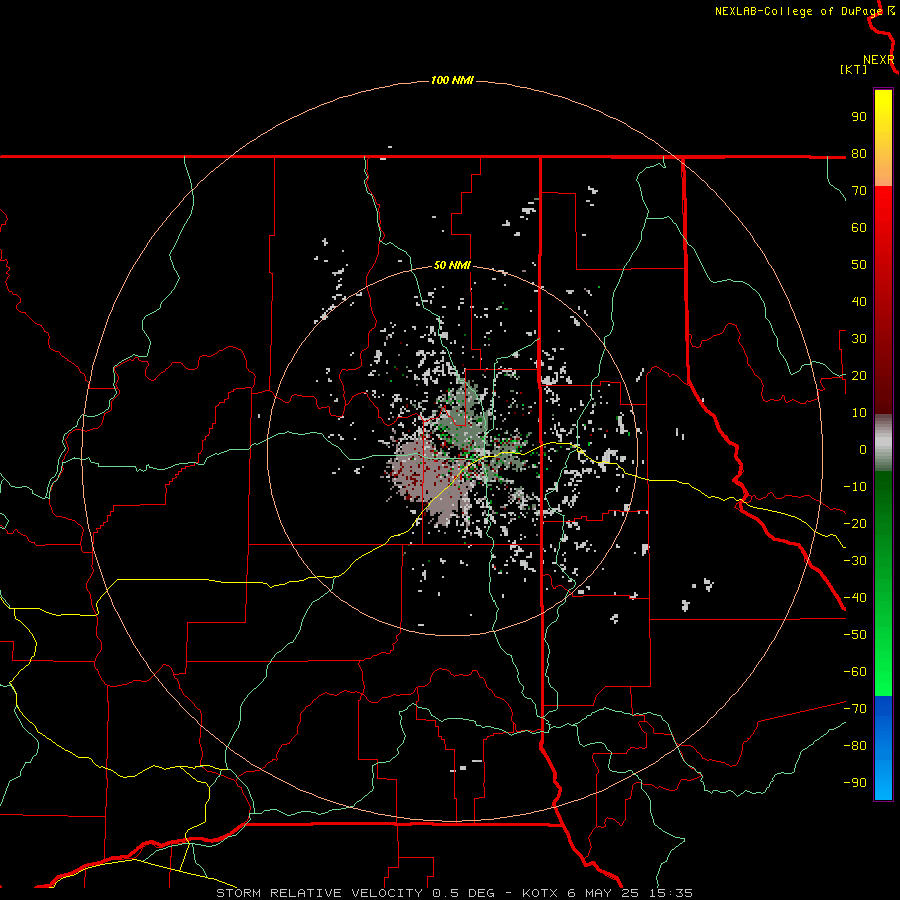The height and width of the screenshot is (900, 900).
Task: Click the NEXR text in top-right corner
Action: (x=879, y=60)
